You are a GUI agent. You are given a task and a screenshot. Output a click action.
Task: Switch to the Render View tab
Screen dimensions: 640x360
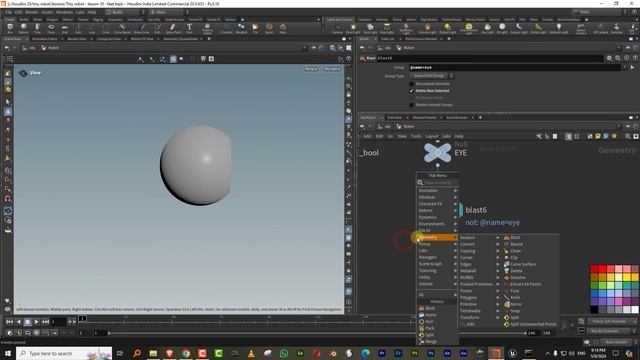(76, 39)
